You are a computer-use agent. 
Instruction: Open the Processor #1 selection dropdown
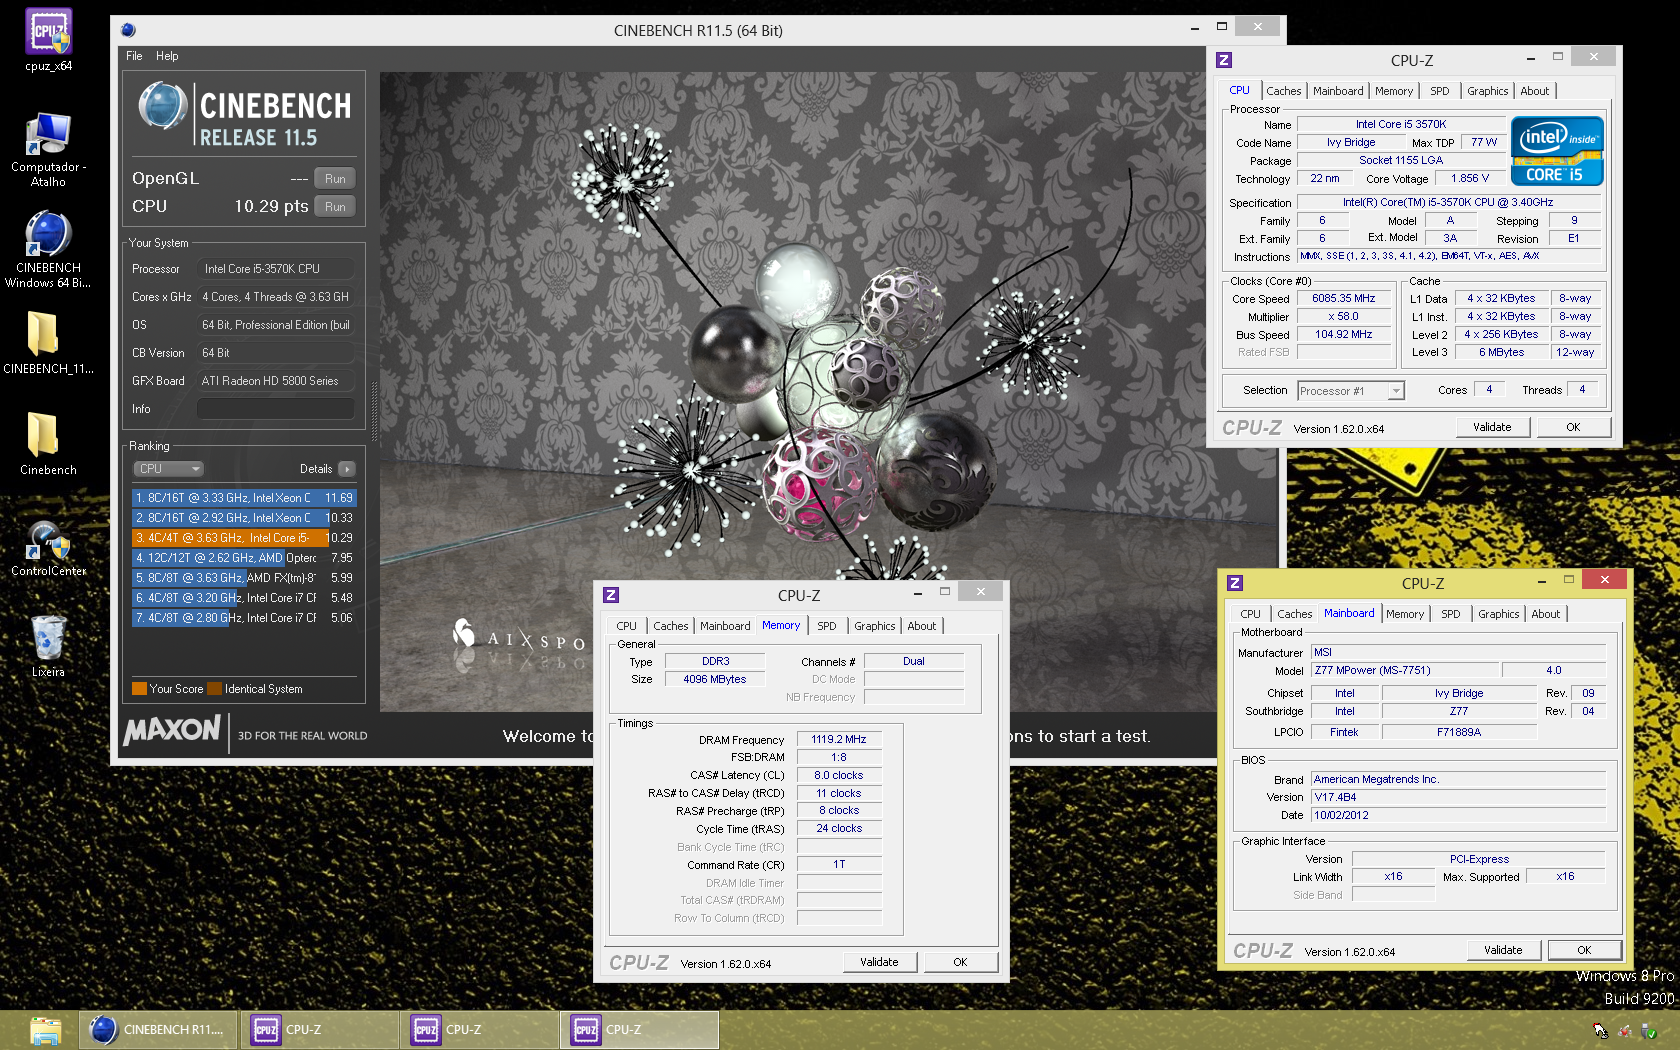[x=1350, y=391]
